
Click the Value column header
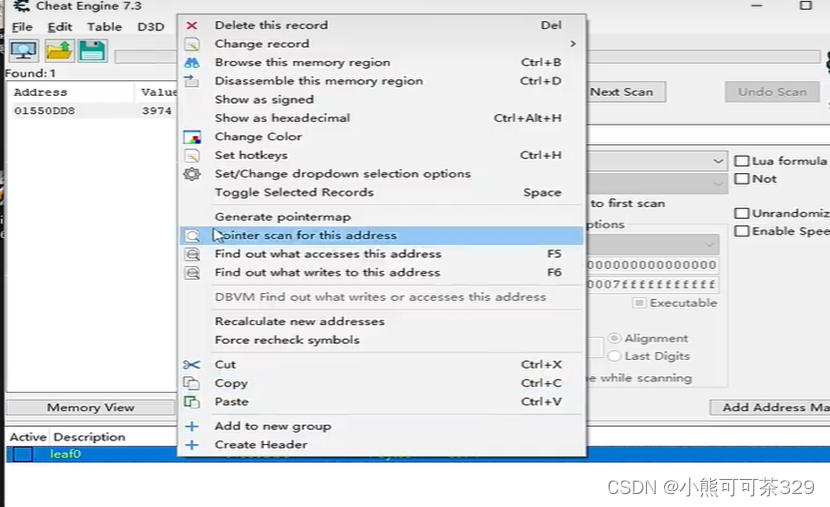coord(158,93)
